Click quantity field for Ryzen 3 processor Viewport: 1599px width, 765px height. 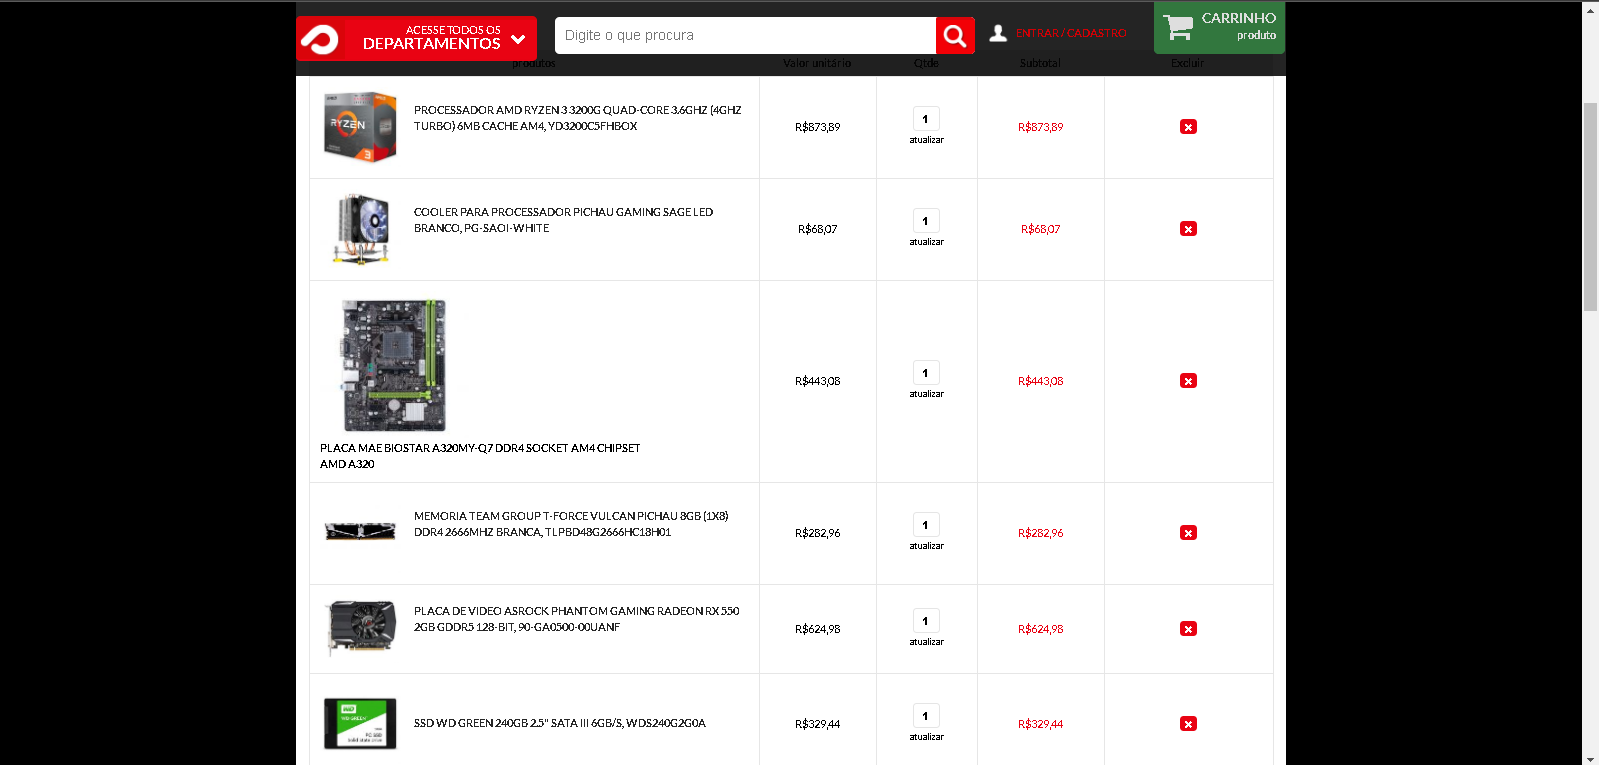point(926,119)
